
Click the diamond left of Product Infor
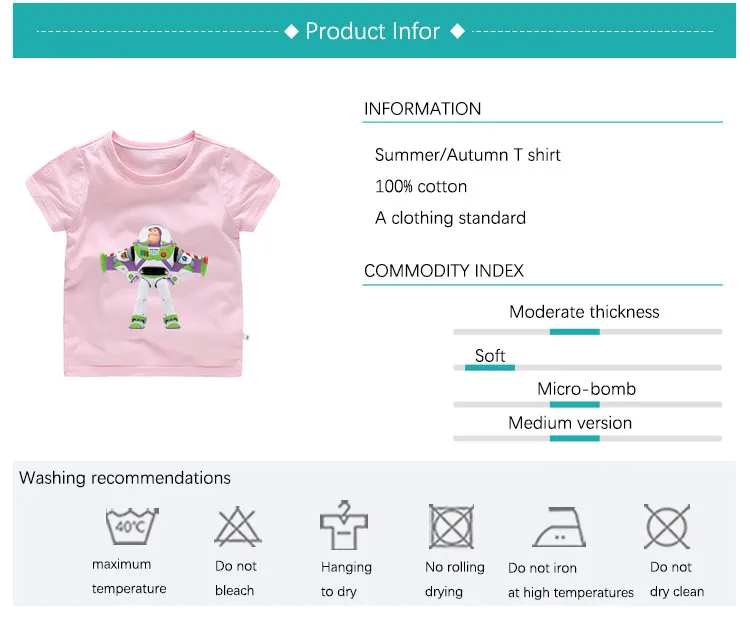coord(291,32)
